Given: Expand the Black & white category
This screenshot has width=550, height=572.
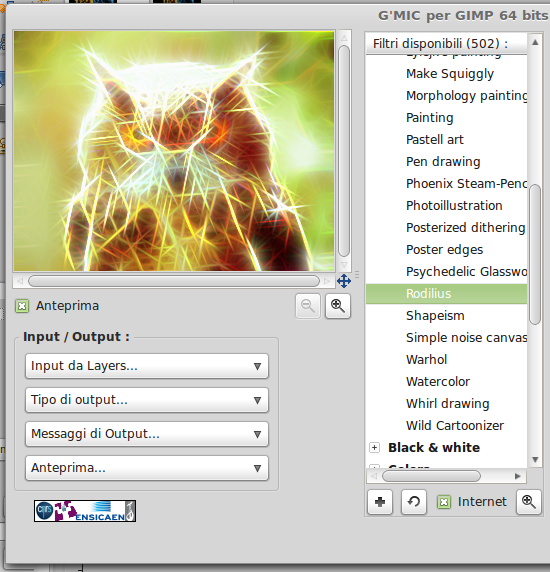Looking at the screenshot, I should tap(375, 447).
